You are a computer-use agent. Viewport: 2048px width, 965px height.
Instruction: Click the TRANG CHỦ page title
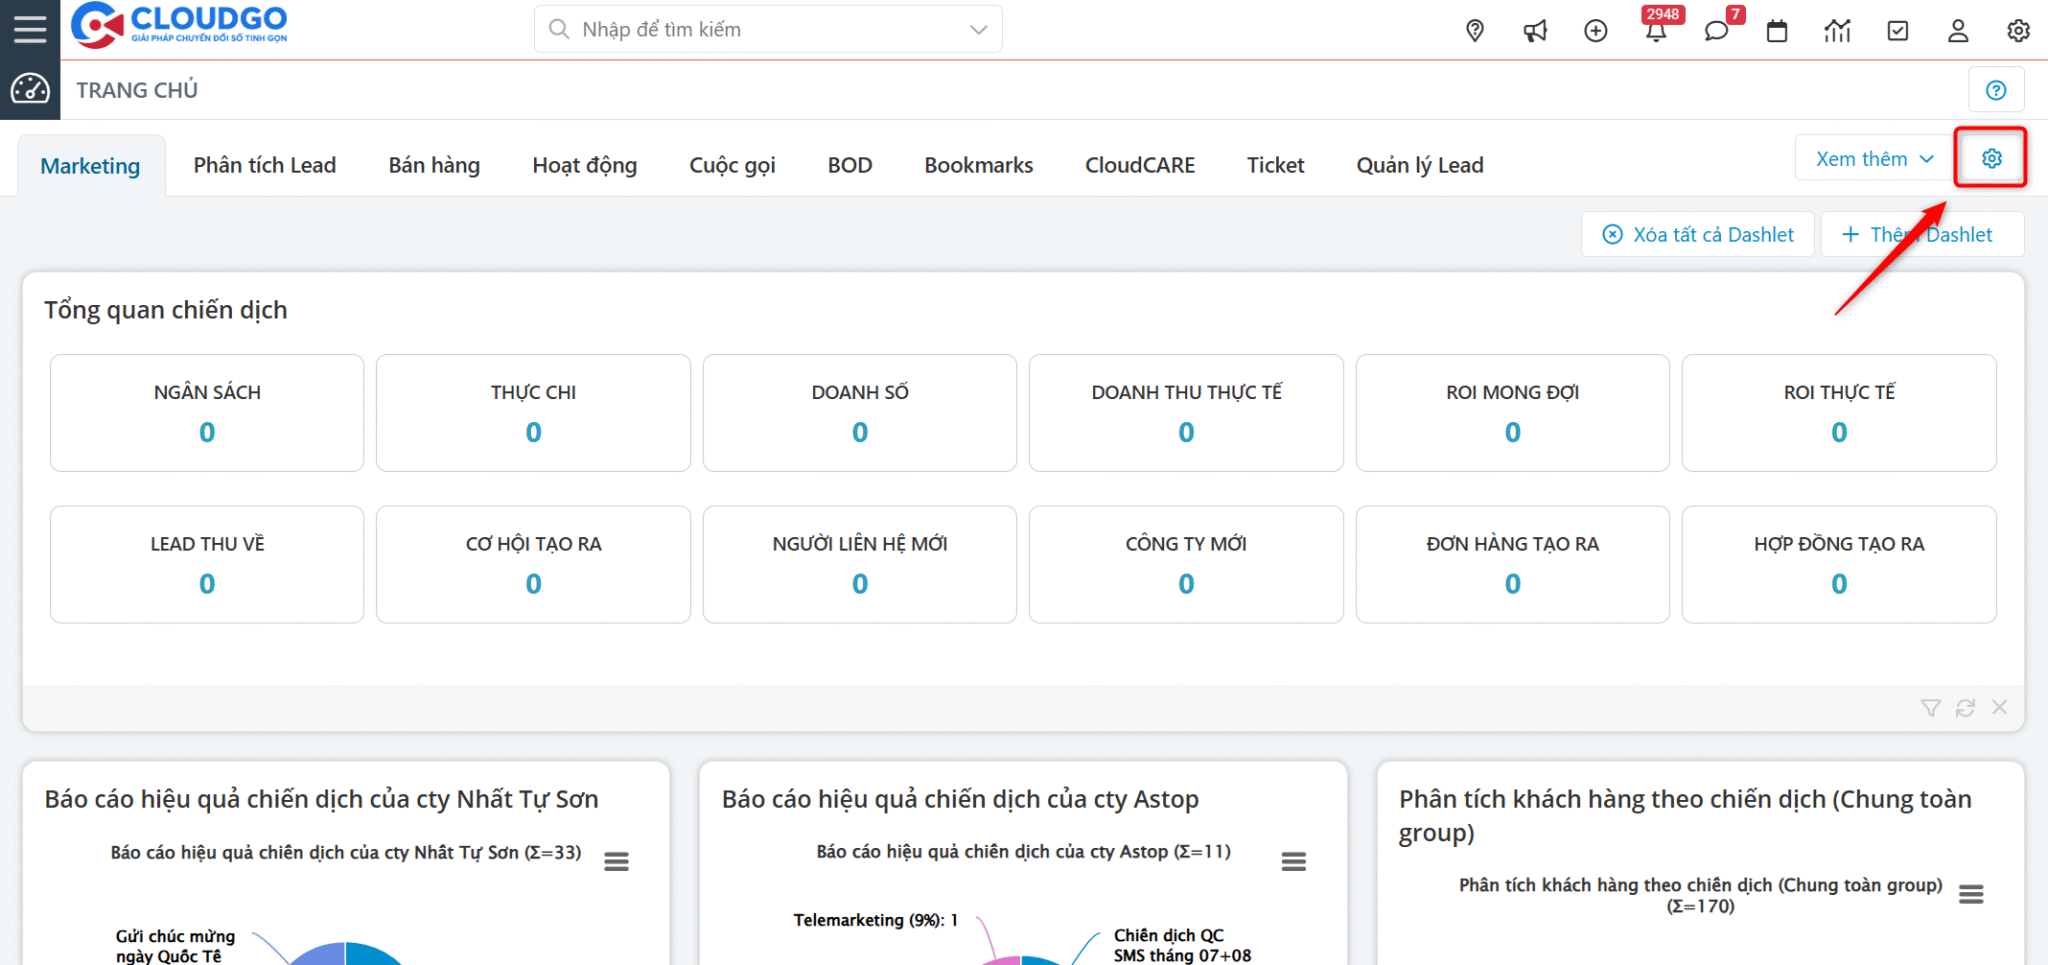[137, 90]
